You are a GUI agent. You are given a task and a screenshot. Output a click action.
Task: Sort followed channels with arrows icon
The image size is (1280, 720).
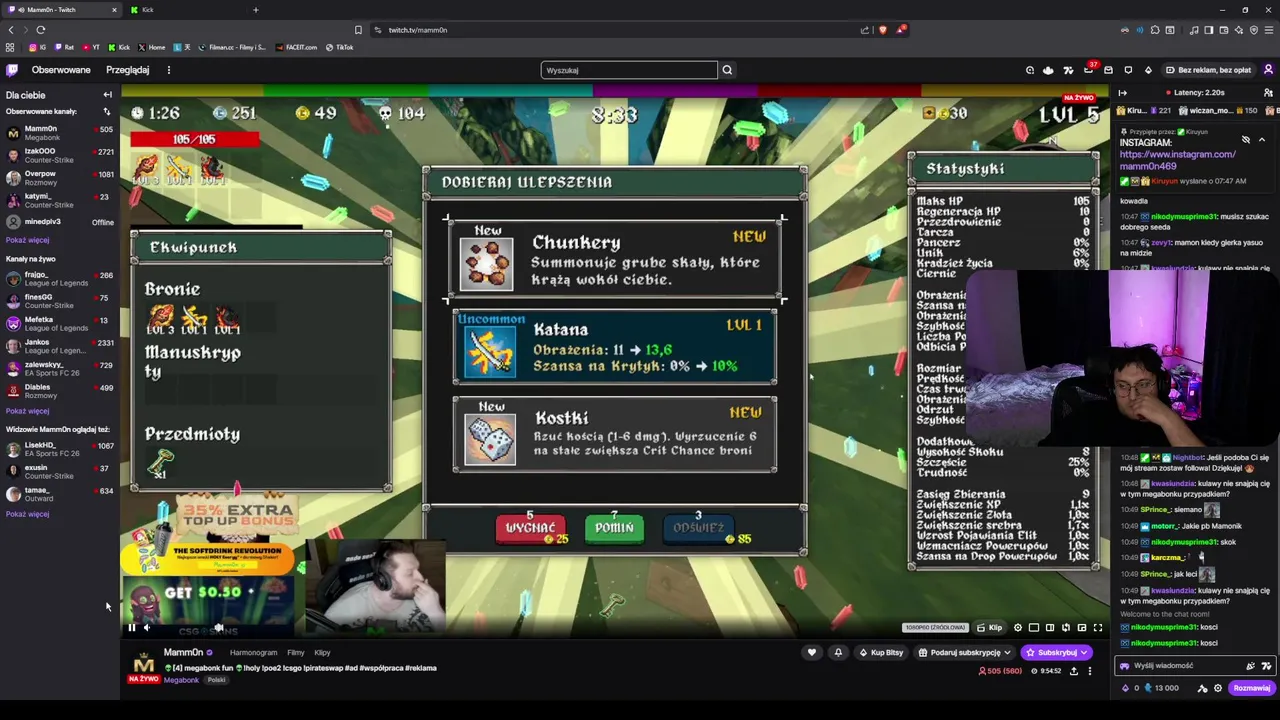click(107, 111)
